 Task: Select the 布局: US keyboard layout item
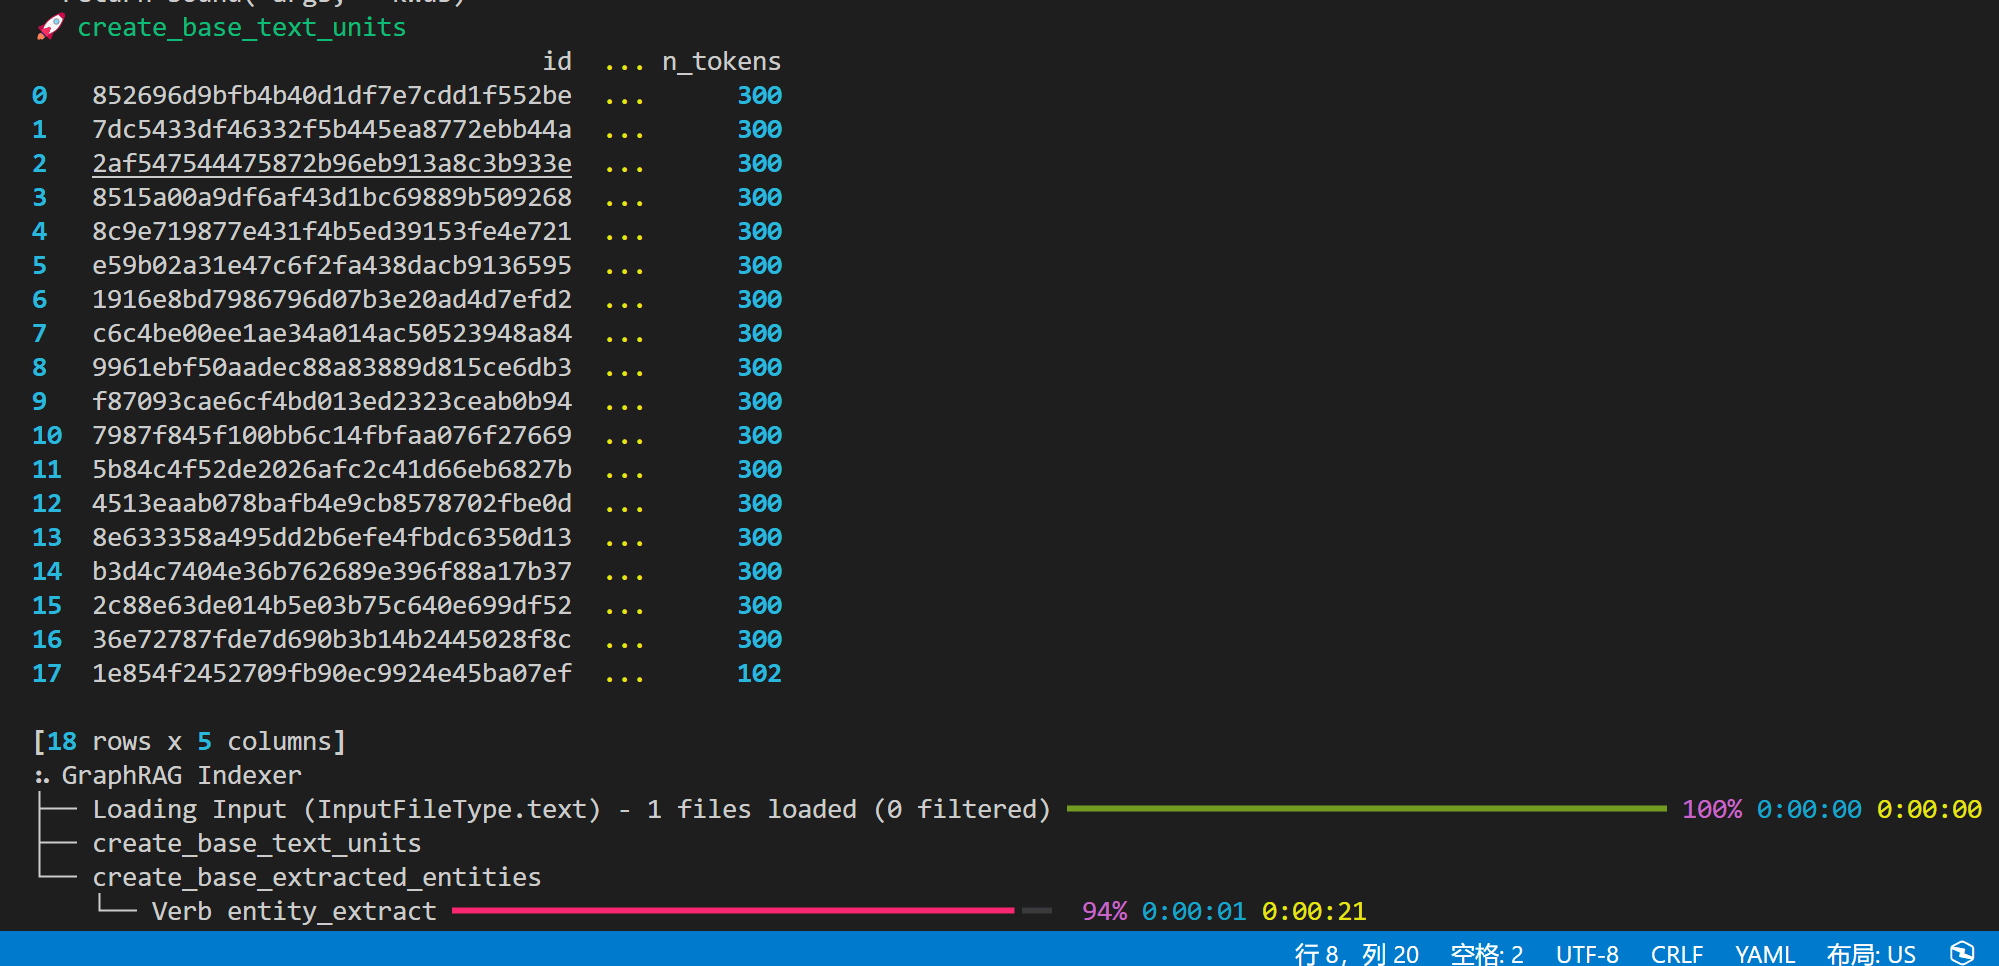(x=1870, y=954)
